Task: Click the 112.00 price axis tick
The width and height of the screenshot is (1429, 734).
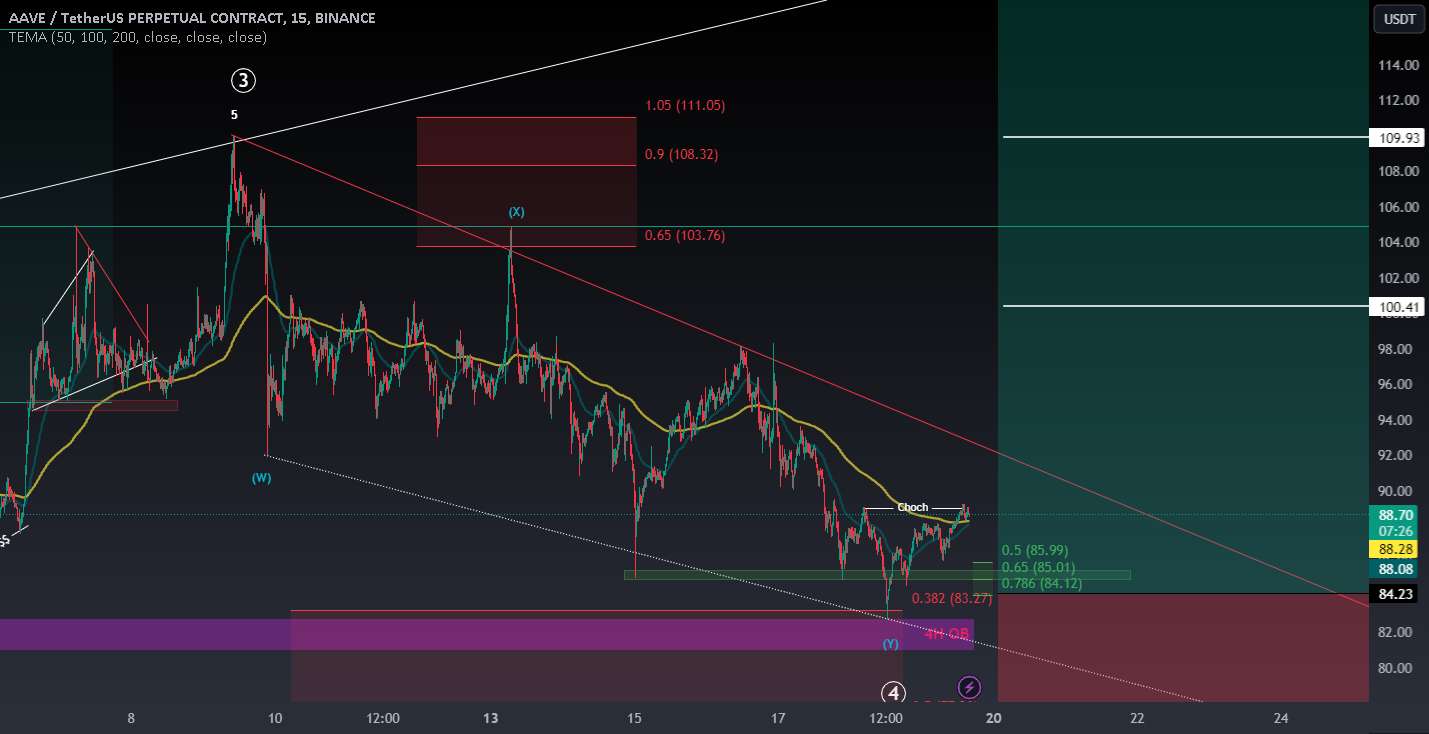Action: (1398, 100)
